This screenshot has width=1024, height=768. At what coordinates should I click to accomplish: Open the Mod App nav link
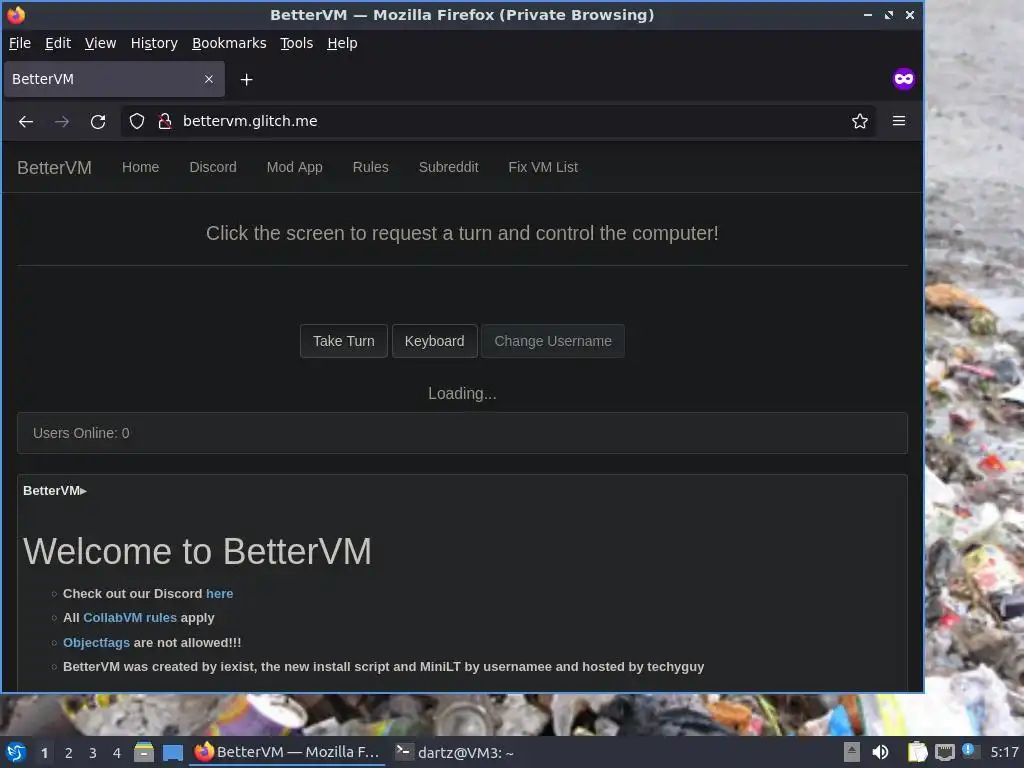[295, 167]
